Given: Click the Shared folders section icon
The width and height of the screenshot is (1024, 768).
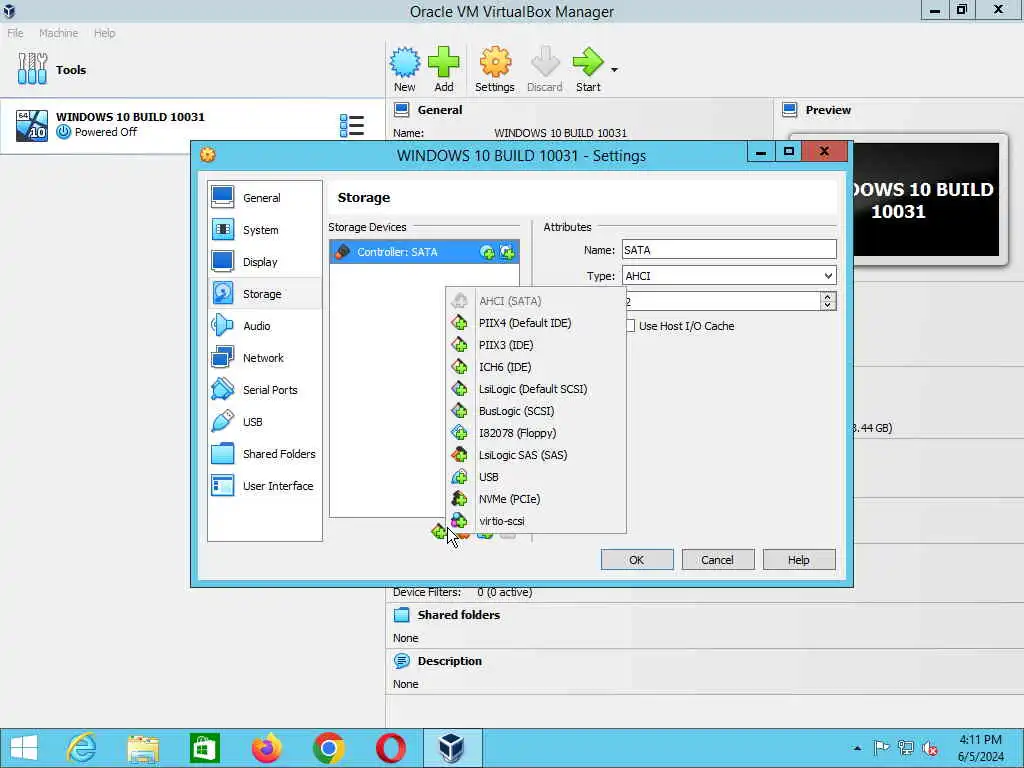Looking at the screenshot, I should pyautogui.click(x=402, y=615).
